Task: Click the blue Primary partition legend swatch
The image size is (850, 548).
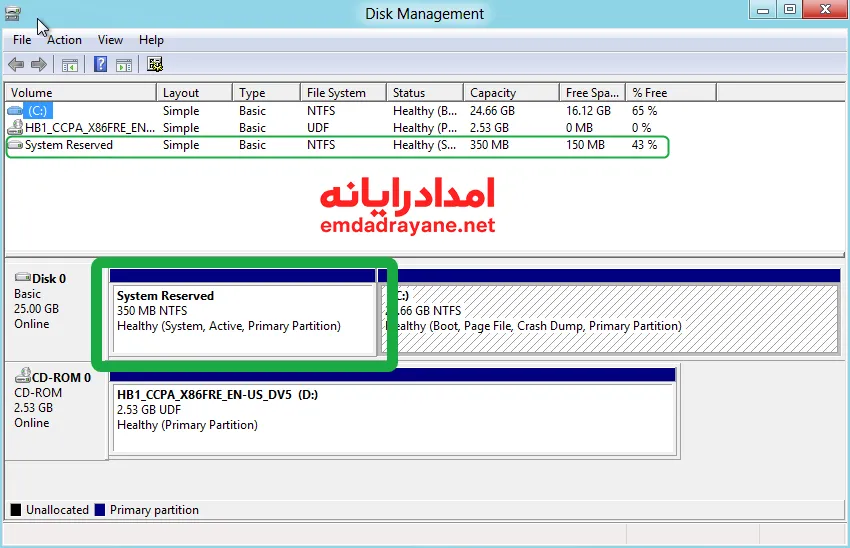Action: tap(100, 510)
